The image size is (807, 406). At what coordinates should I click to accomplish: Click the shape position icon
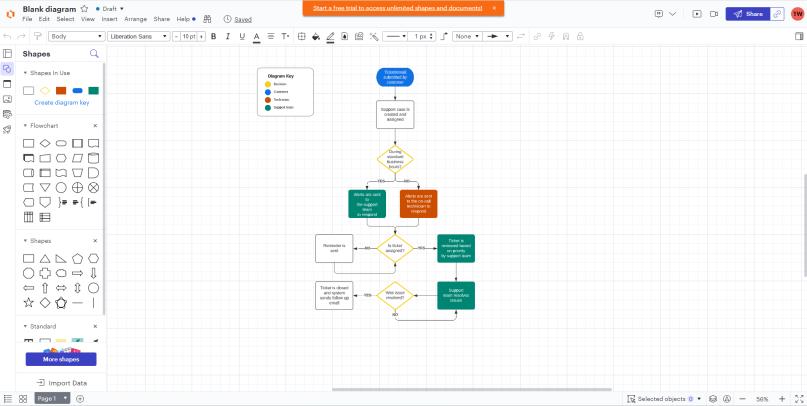tap(302, 37)
